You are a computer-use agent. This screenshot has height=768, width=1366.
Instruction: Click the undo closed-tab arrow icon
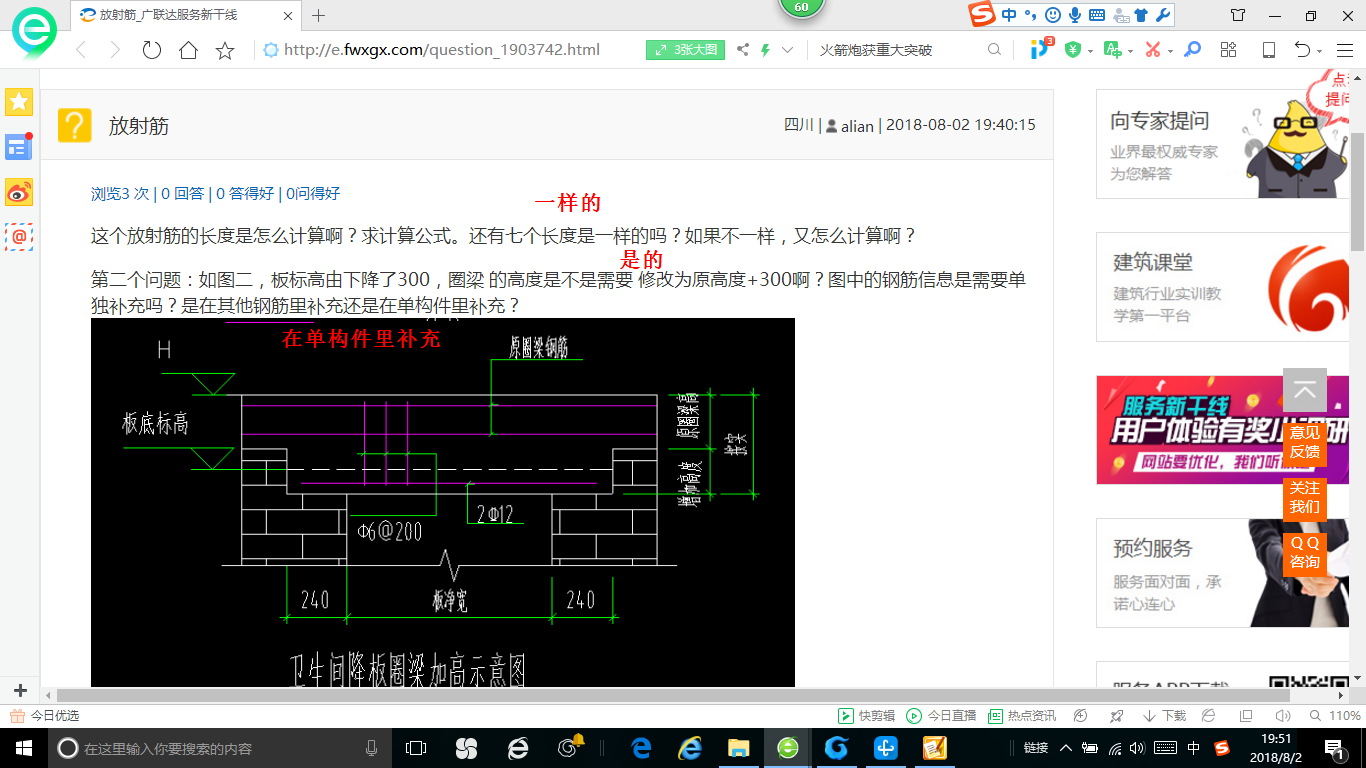click(x=1302, y=50)
